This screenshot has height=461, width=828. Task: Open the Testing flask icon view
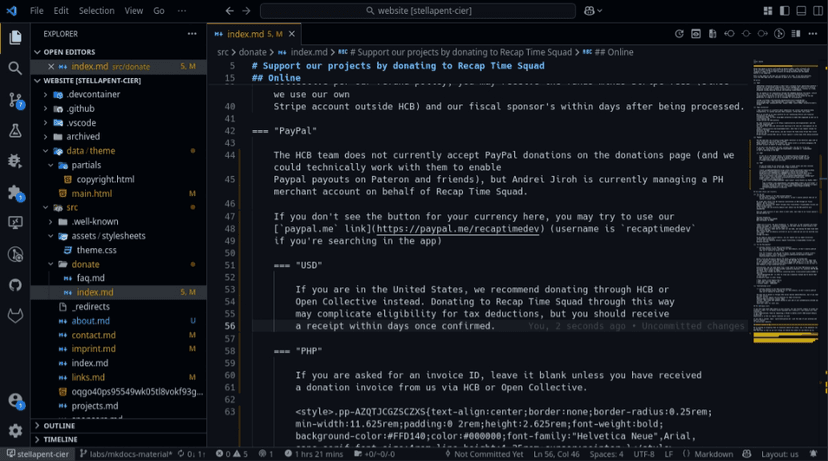click(x=15, y=131)
